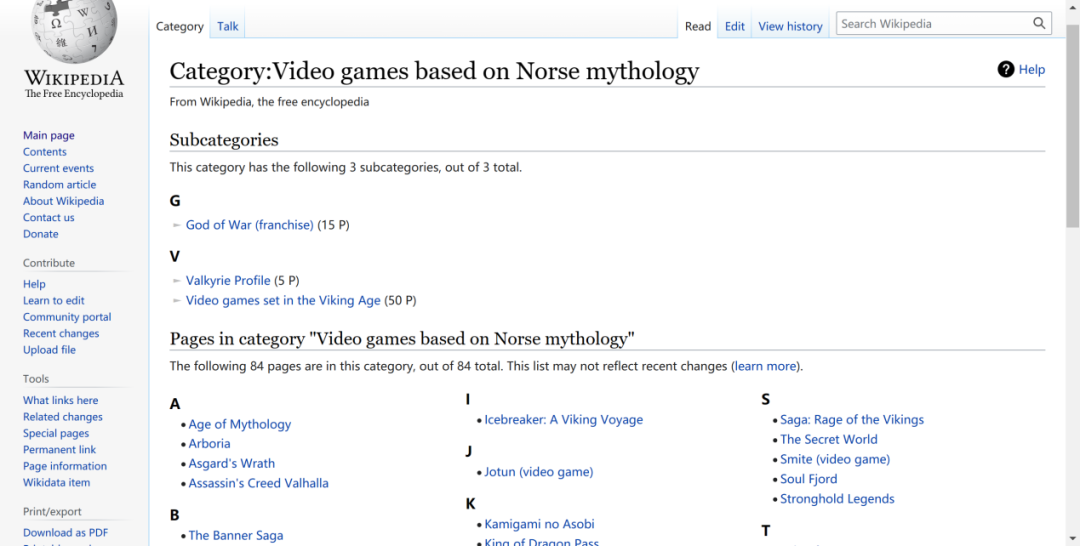This screenshot has width=1080, height=546.
Task: Click the Help question mark icon
Action: pos(1006,69)
